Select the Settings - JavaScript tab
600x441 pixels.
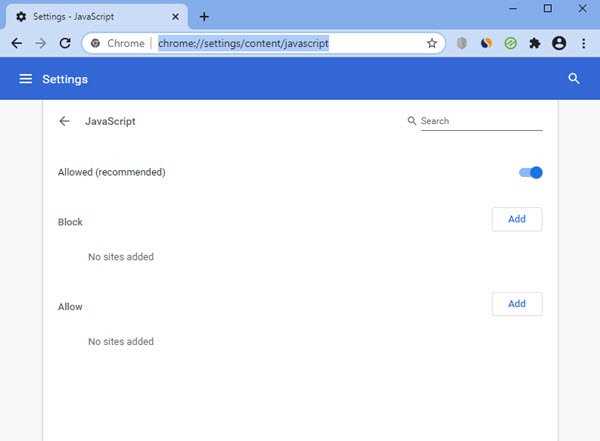[x=96, y=17]
